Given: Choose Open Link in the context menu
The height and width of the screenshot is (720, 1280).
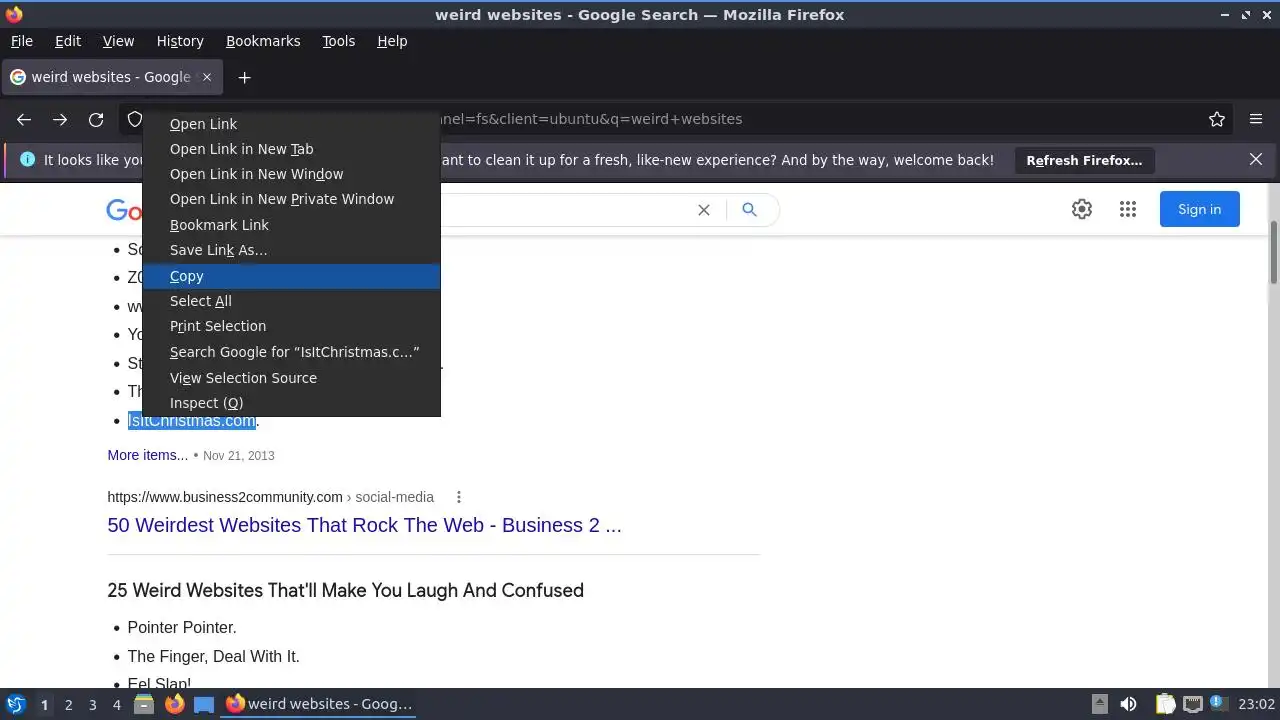Looking at the screenshot, I should (x=291, y=124).
